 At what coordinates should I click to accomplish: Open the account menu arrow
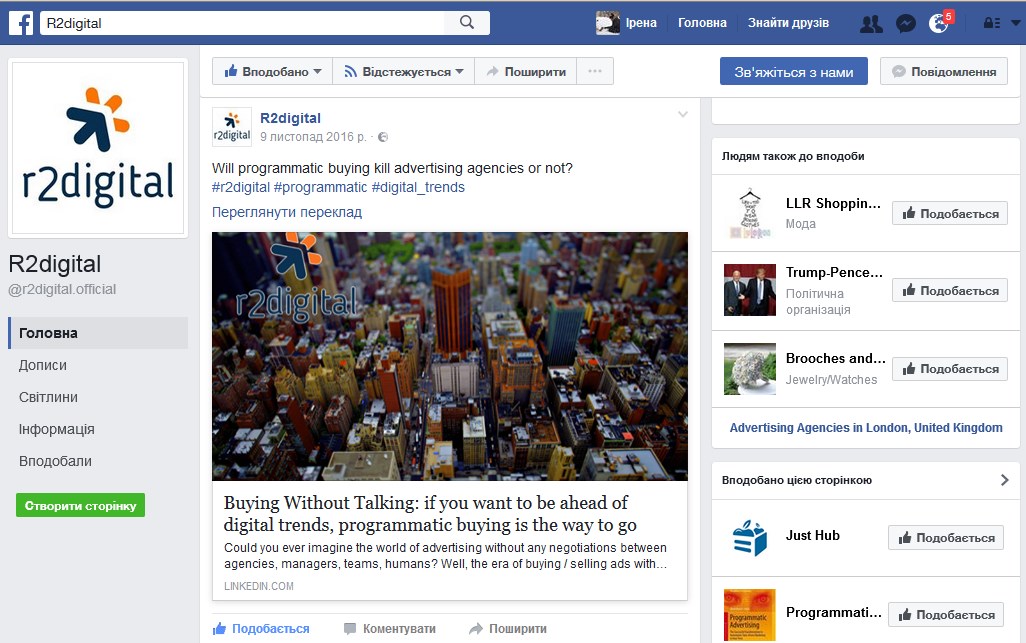[x=1016, y=23]
